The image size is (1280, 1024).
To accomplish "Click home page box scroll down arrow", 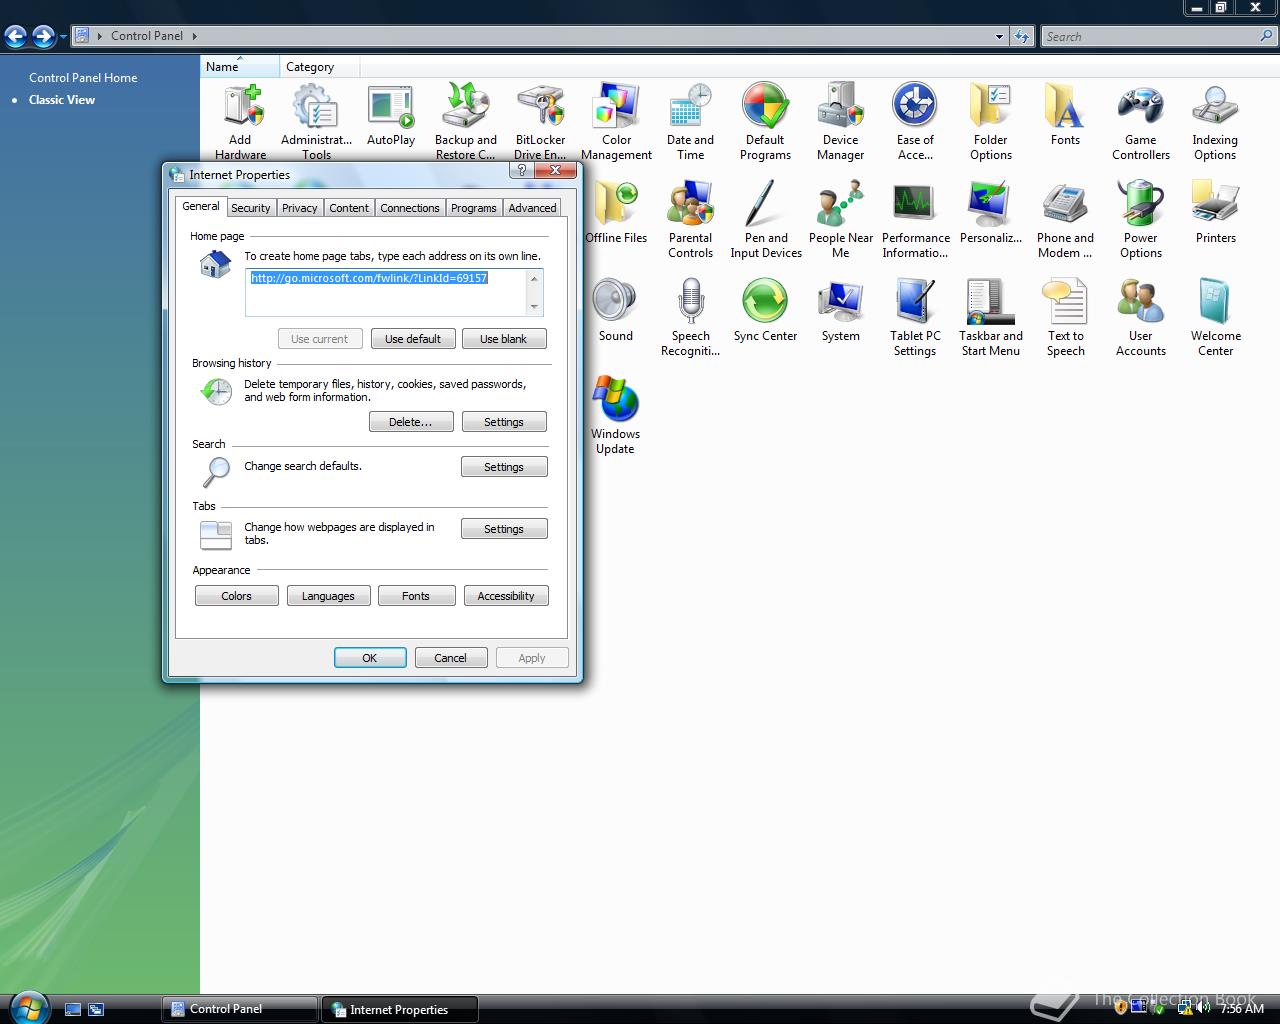I will point(534,307).
